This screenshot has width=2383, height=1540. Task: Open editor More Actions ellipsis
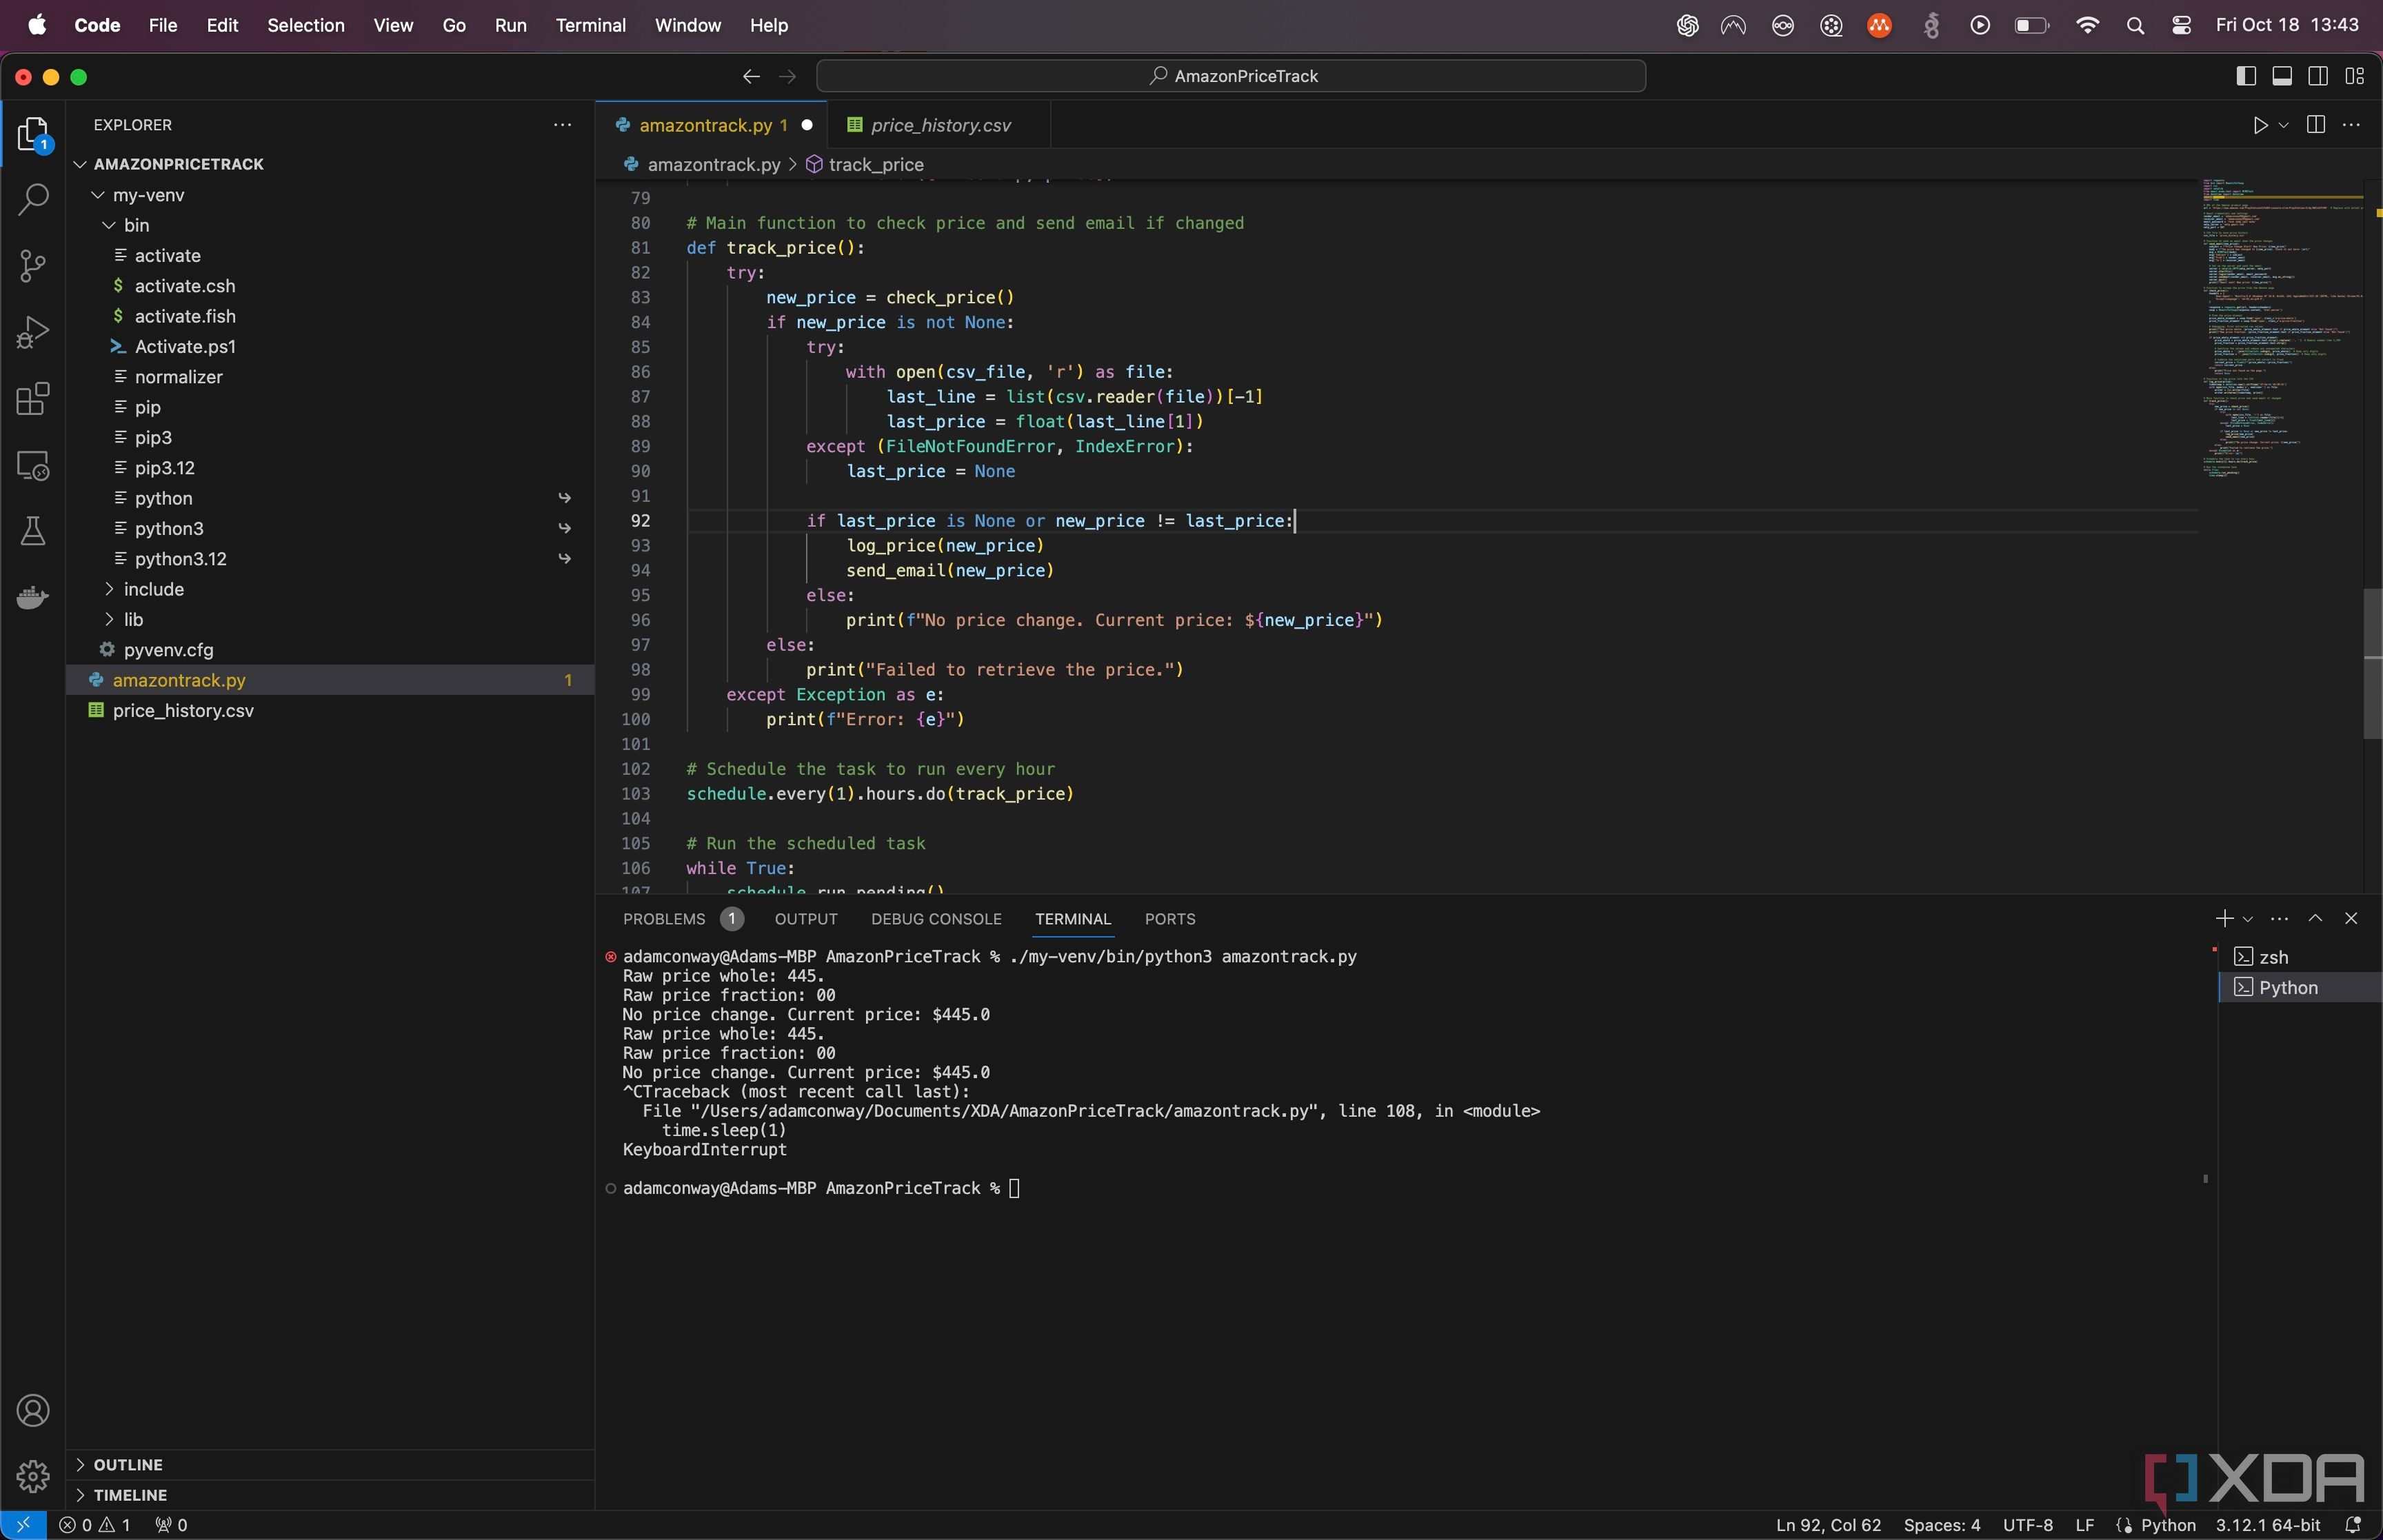[x=2351, y=125]
